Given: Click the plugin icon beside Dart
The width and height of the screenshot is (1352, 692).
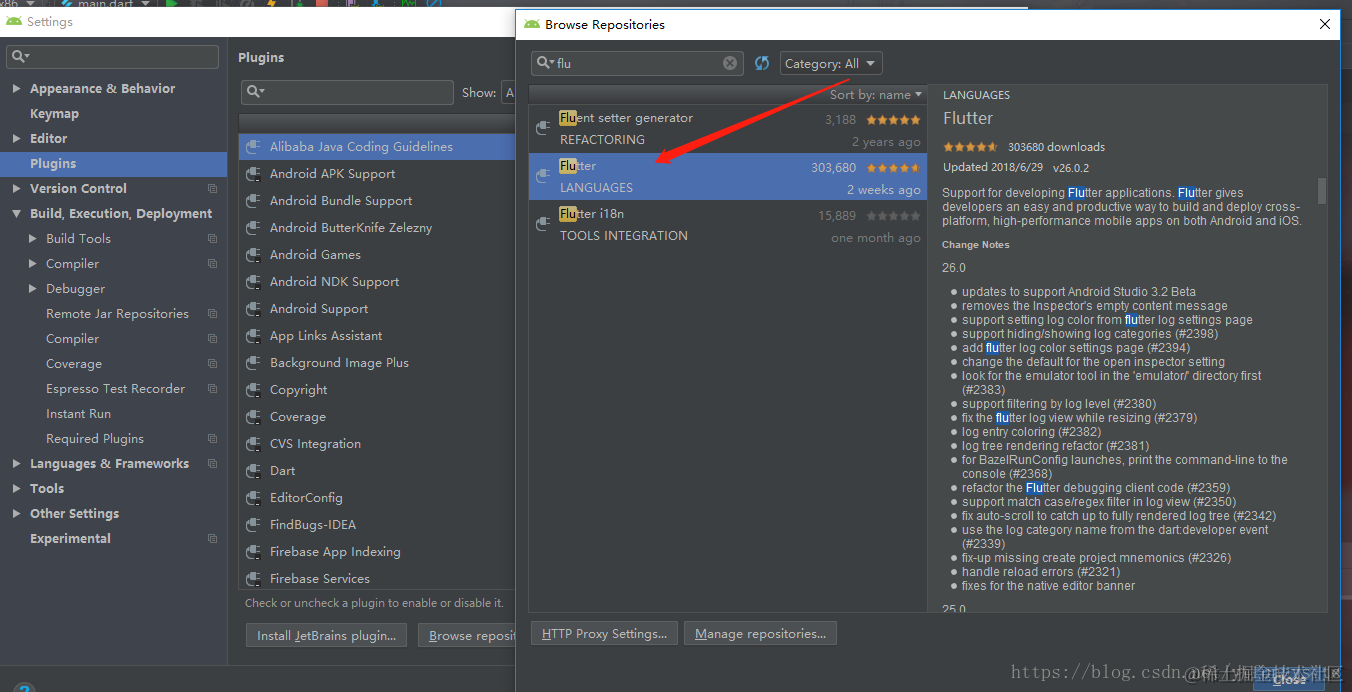Looking at the screenshot, I should (254, 471).
